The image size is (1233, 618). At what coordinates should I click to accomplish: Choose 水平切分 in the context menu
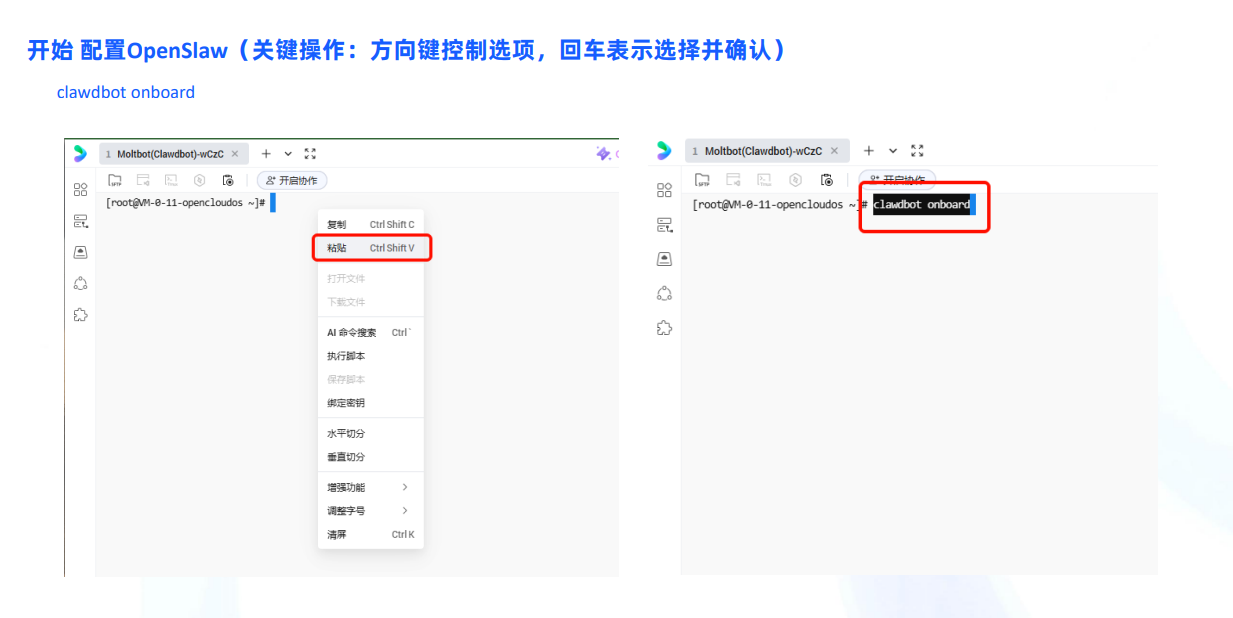[x=371, y=433]
